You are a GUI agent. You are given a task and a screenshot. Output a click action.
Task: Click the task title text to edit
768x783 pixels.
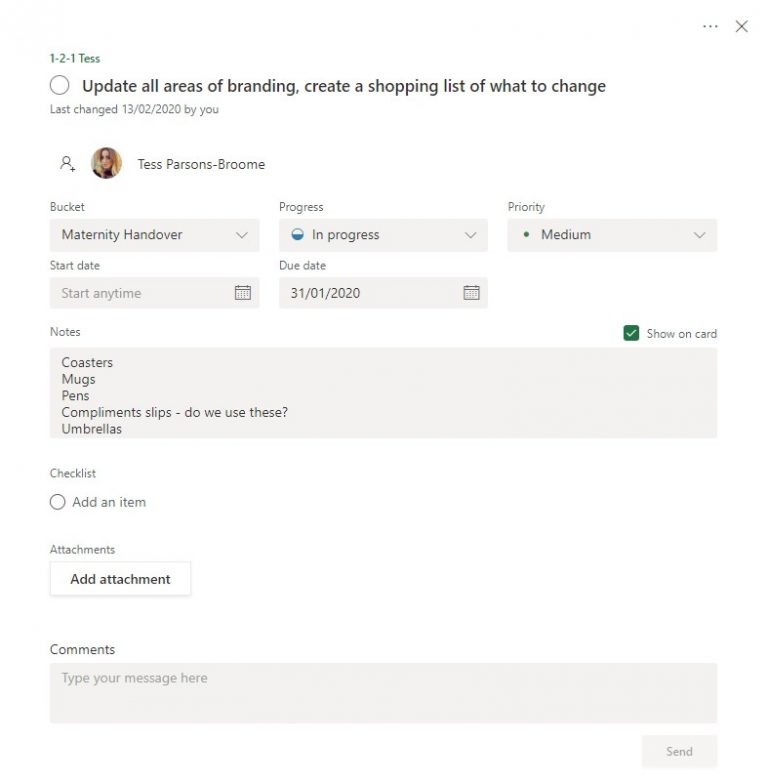coord(343,86)
